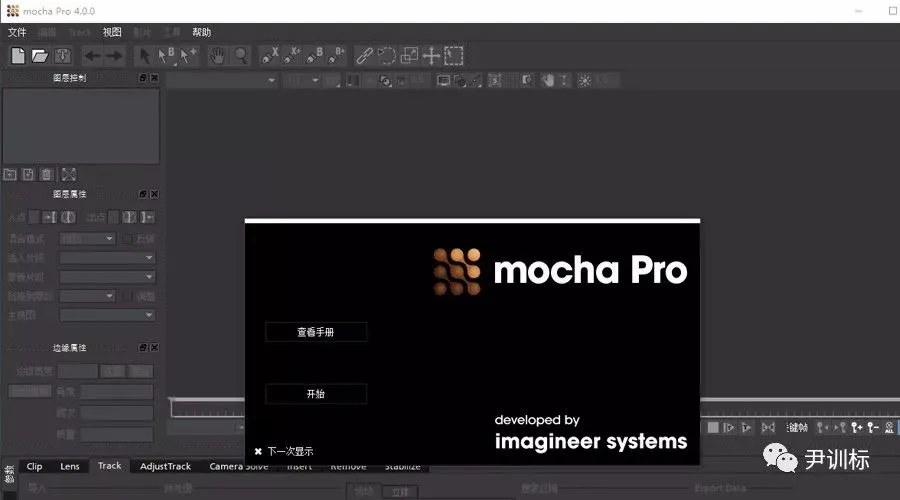Click the delete layer trash icon
The width and height of the screenshot is (900, 500).
(x=46, y=174)
